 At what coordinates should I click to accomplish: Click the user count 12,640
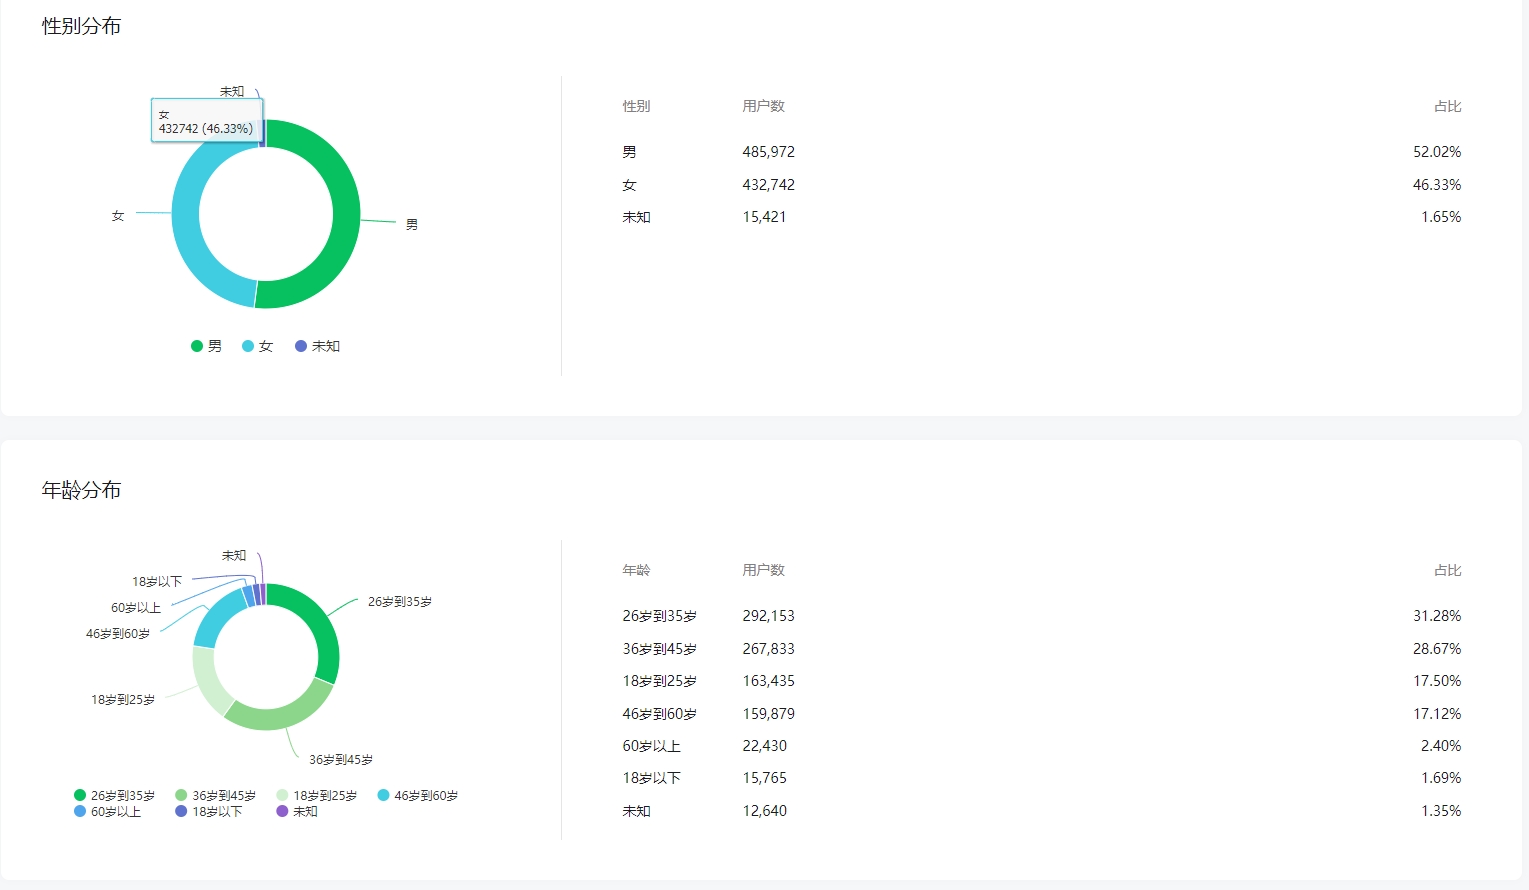[764, 811]
